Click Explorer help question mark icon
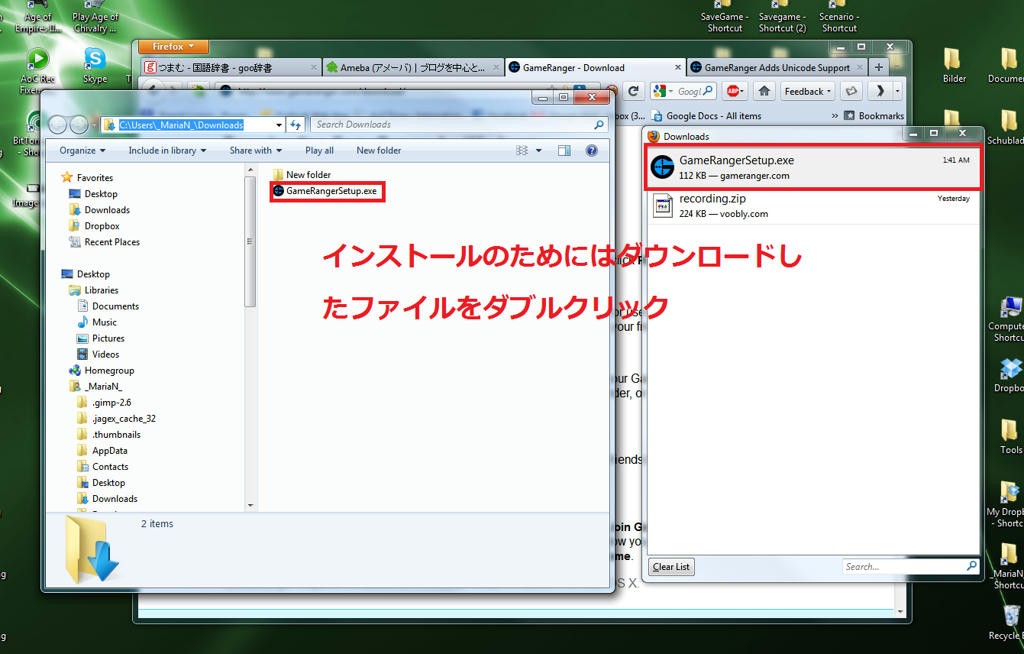 click(x=591, y=151)
